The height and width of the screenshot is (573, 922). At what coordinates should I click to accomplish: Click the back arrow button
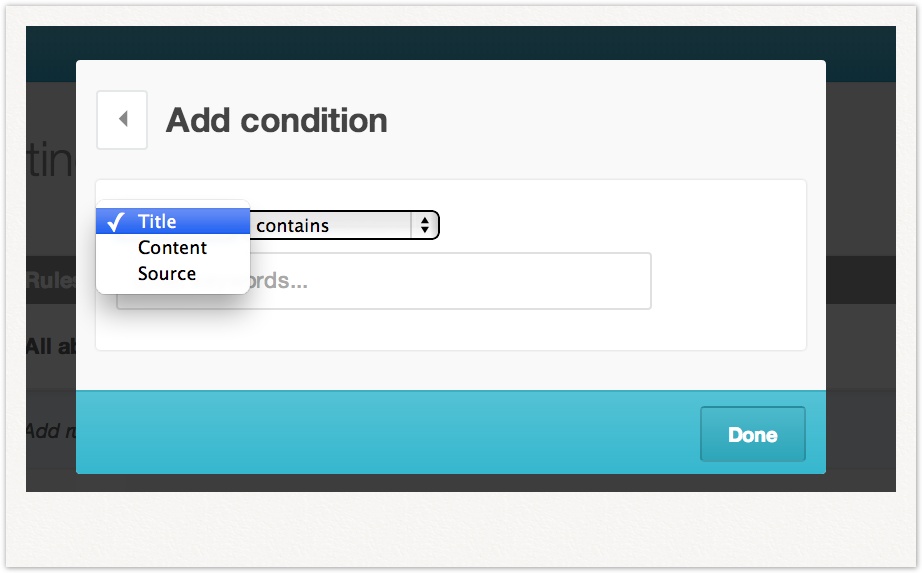pos(122,120)
